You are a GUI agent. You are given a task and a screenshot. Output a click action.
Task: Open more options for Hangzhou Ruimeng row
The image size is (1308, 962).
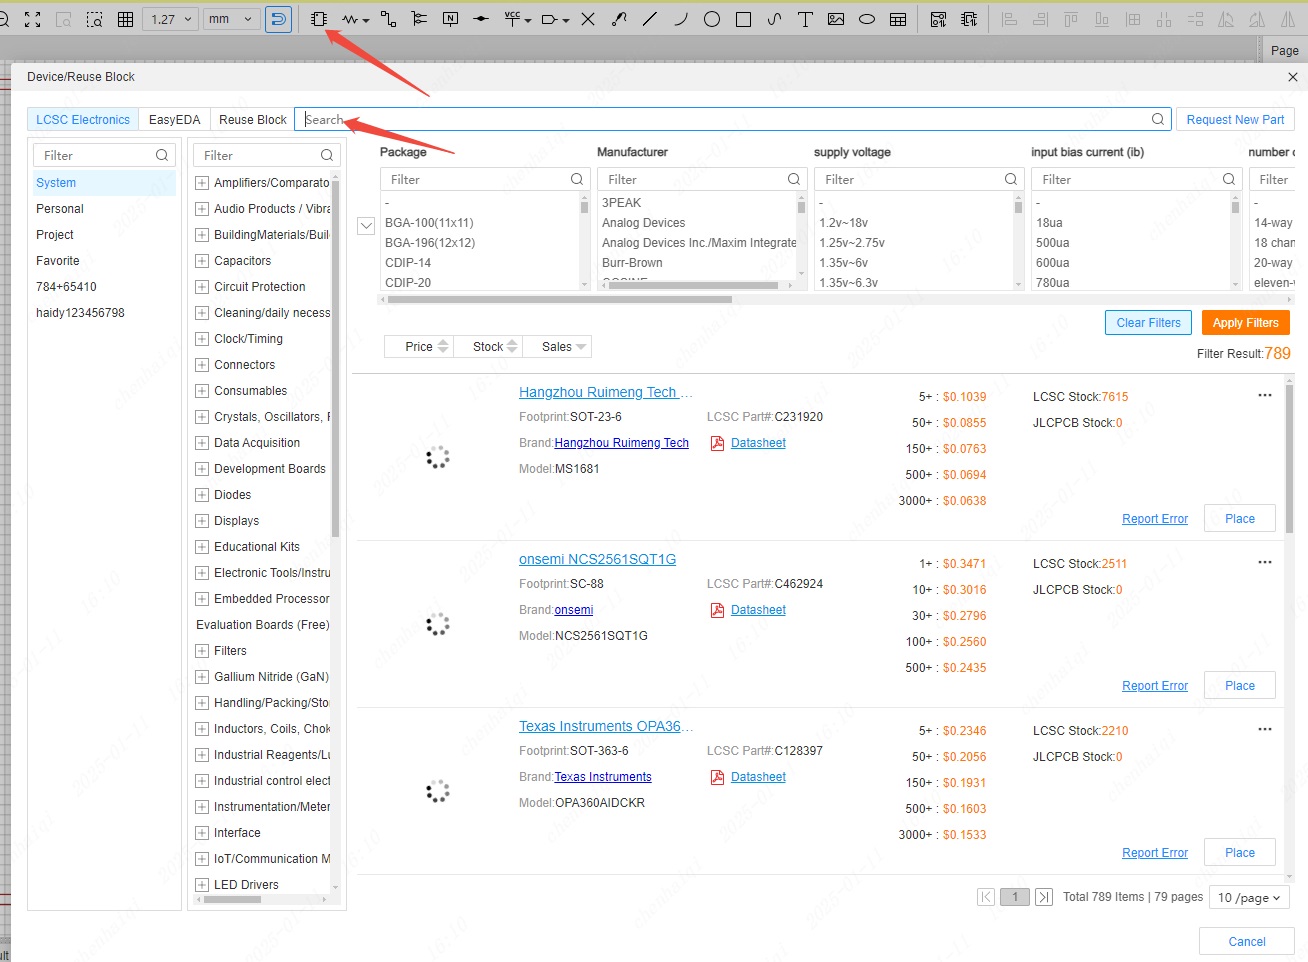(x=1265, y=395)
